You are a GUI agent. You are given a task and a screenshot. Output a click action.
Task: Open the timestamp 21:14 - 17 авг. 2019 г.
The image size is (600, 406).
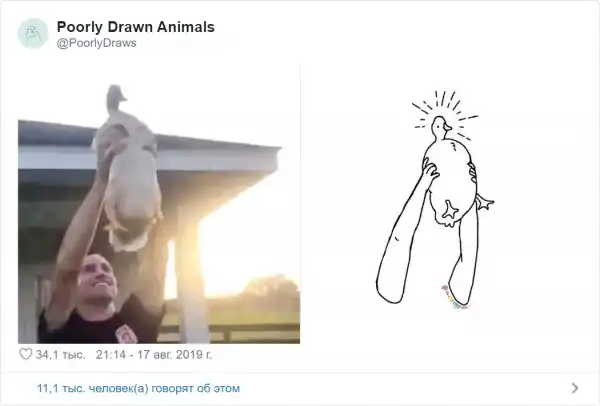pyautogui.click(x=153, y=354)
